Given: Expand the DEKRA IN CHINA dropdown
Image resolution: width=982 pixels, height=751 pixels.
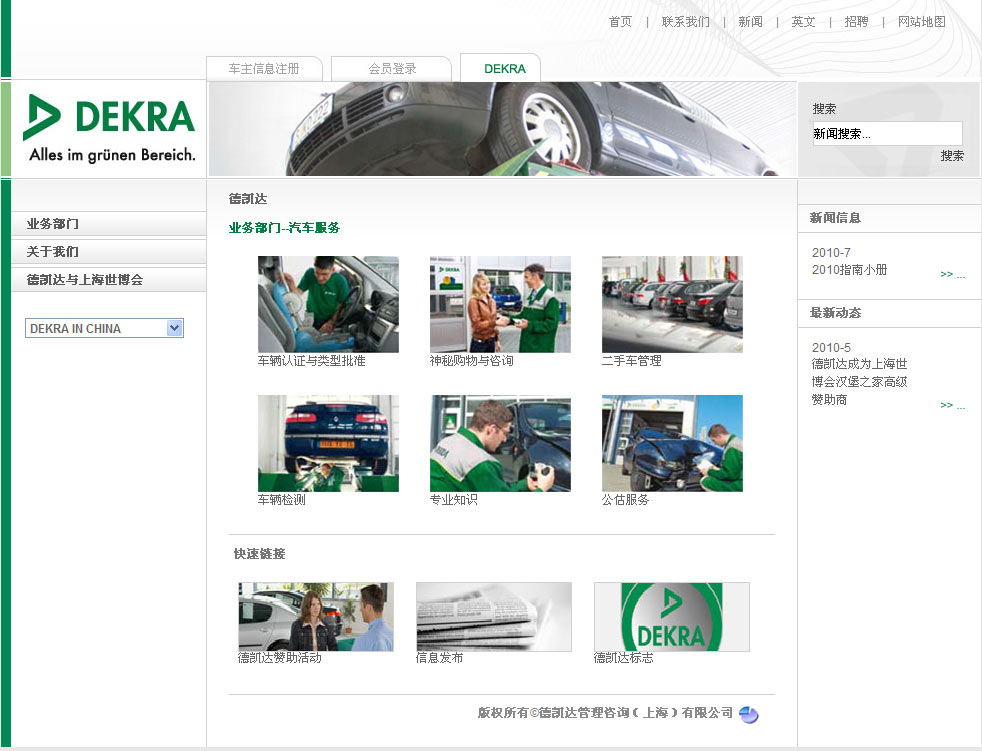Looking at the screenshot, I should 104,328.
